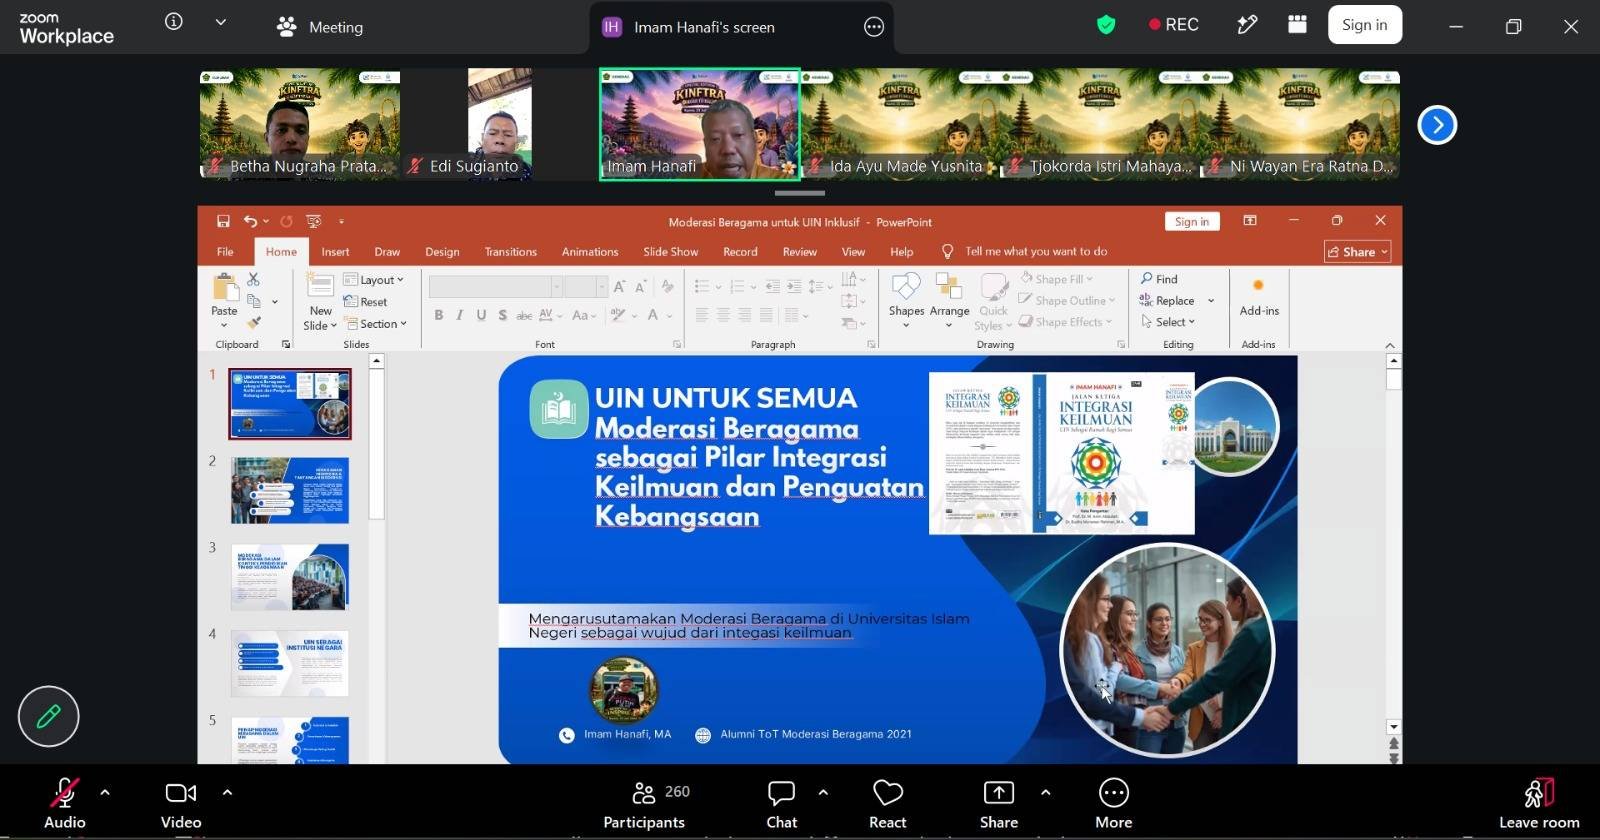The height and width of the screenshot is (840, 1600).
Task: Click the Cut scissors icon
Action: (253, 280)
